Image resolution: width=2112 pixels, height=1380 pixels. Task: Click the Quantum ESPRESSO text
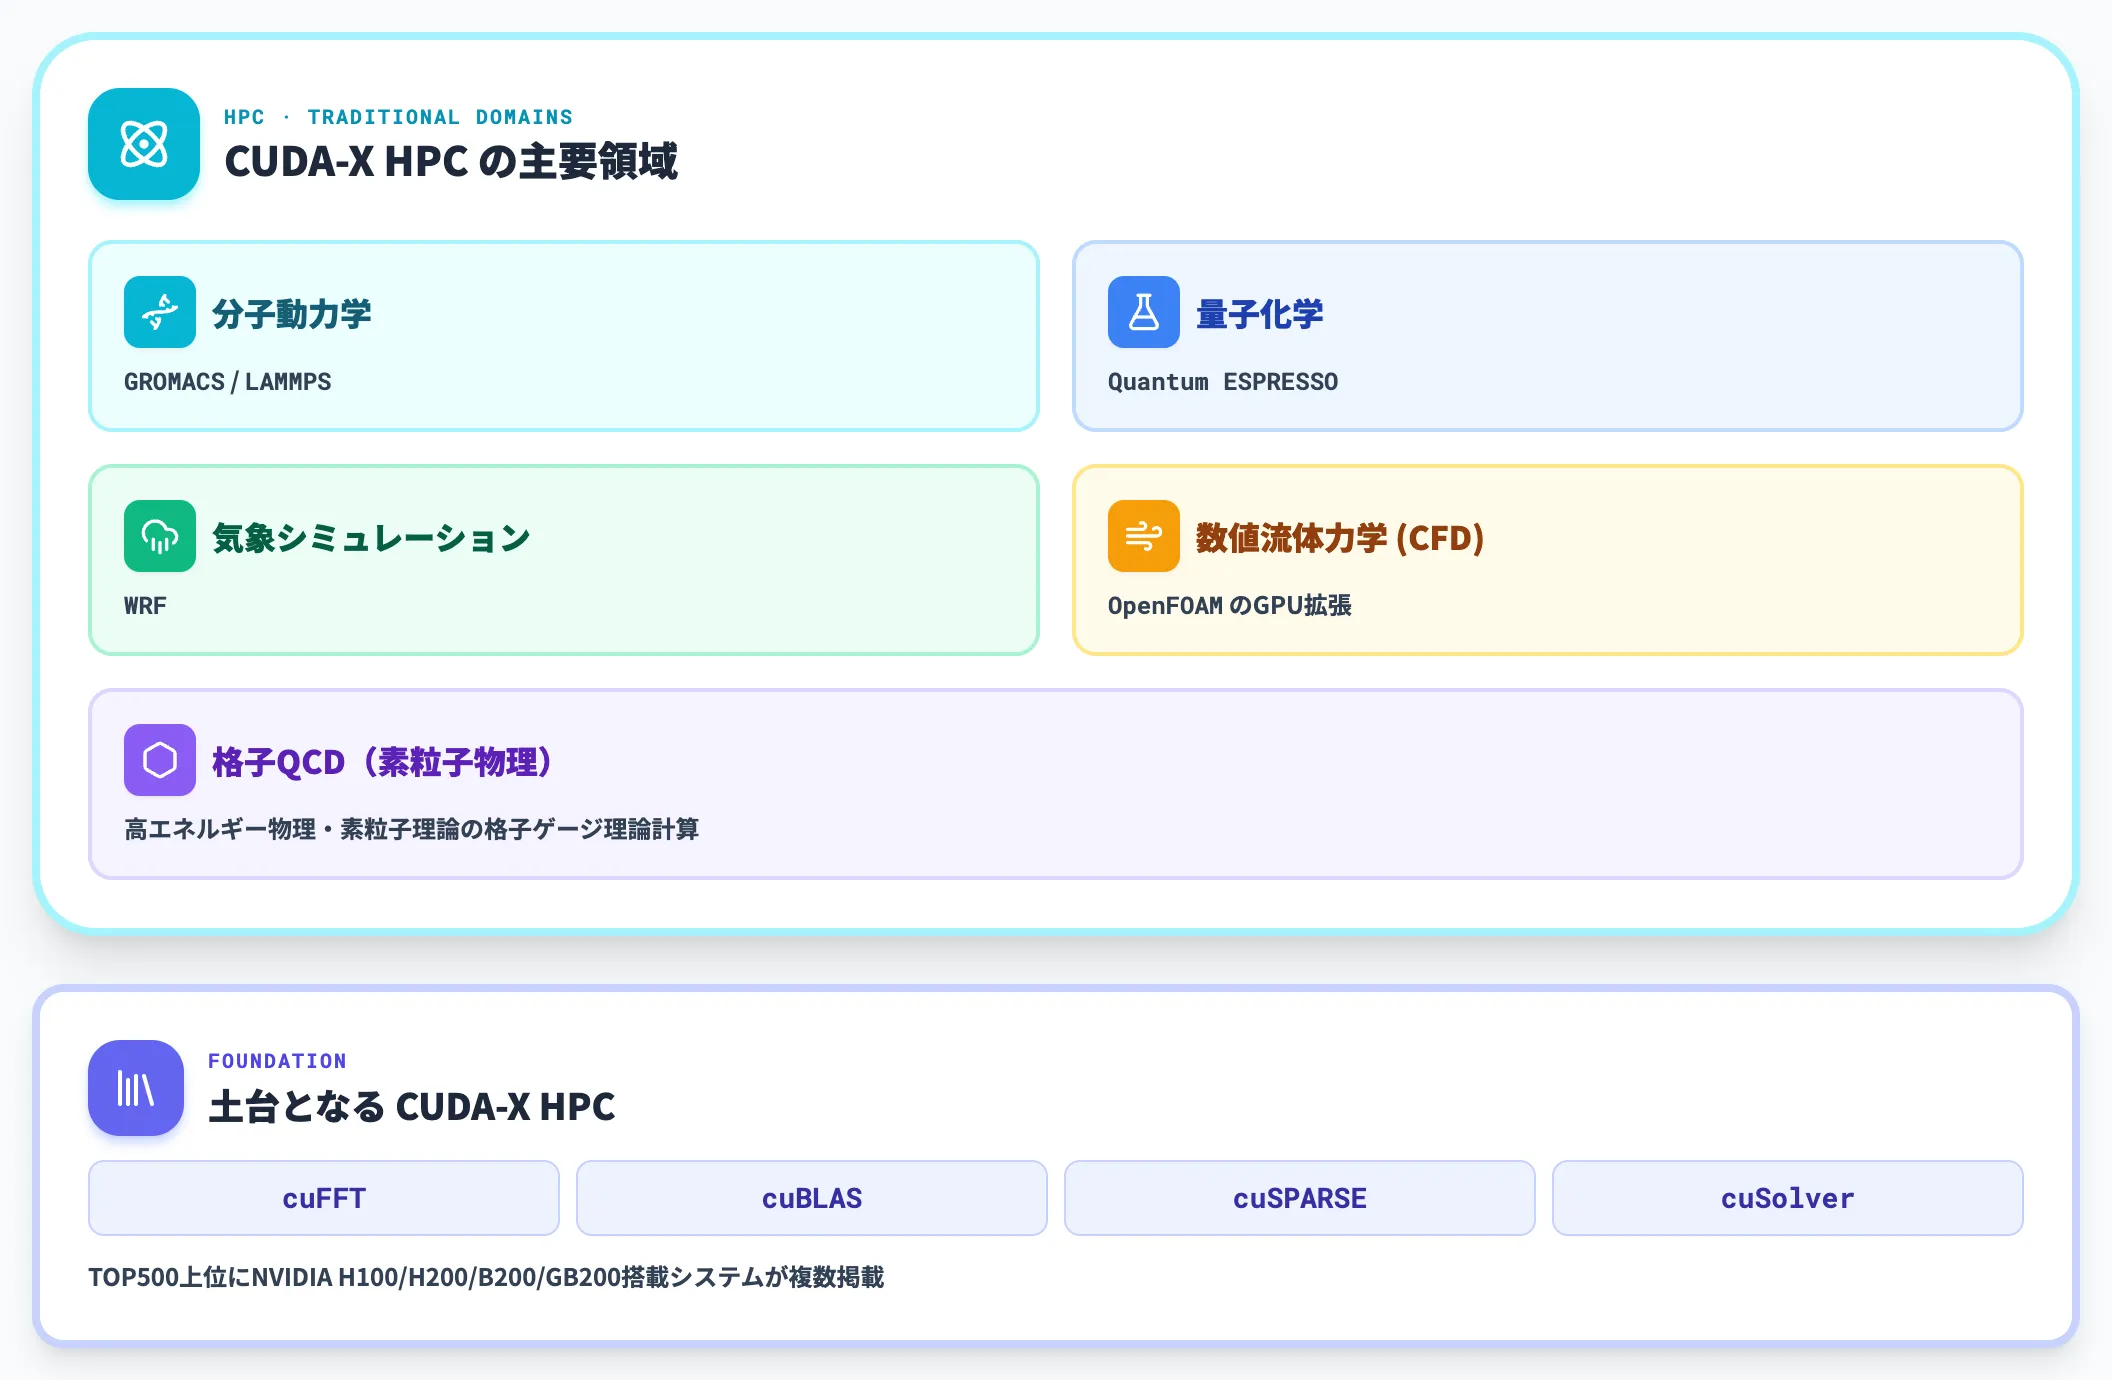[x=1222, y=382]
